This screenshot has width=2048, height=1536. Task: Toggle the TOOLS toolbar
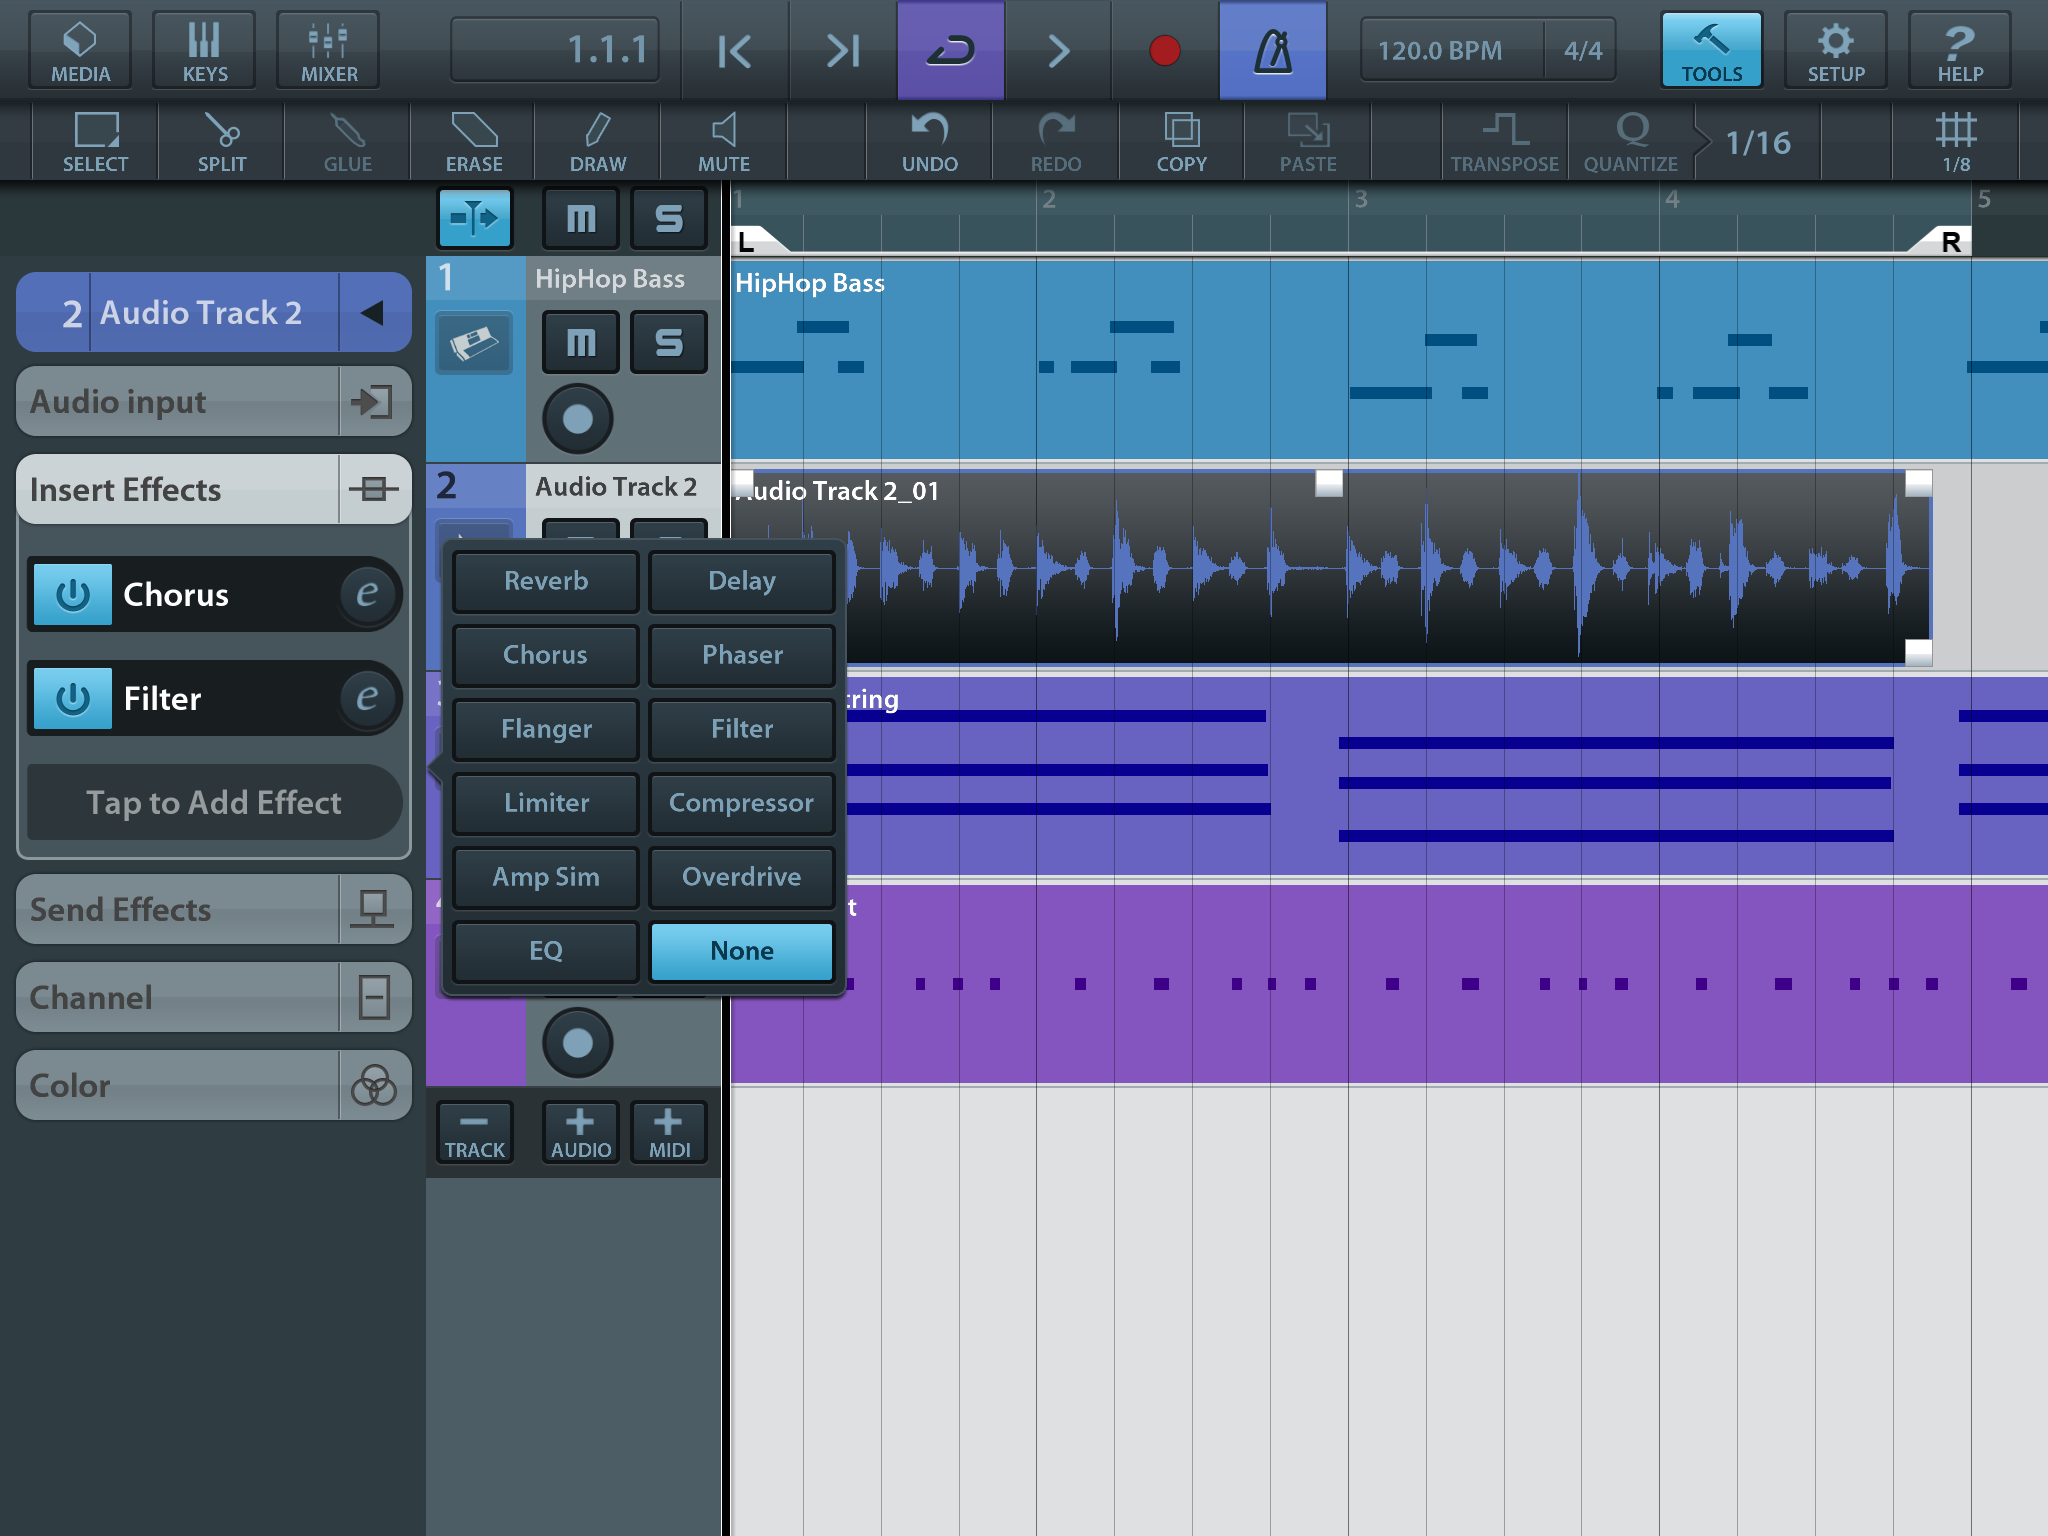click(1711, 50)
